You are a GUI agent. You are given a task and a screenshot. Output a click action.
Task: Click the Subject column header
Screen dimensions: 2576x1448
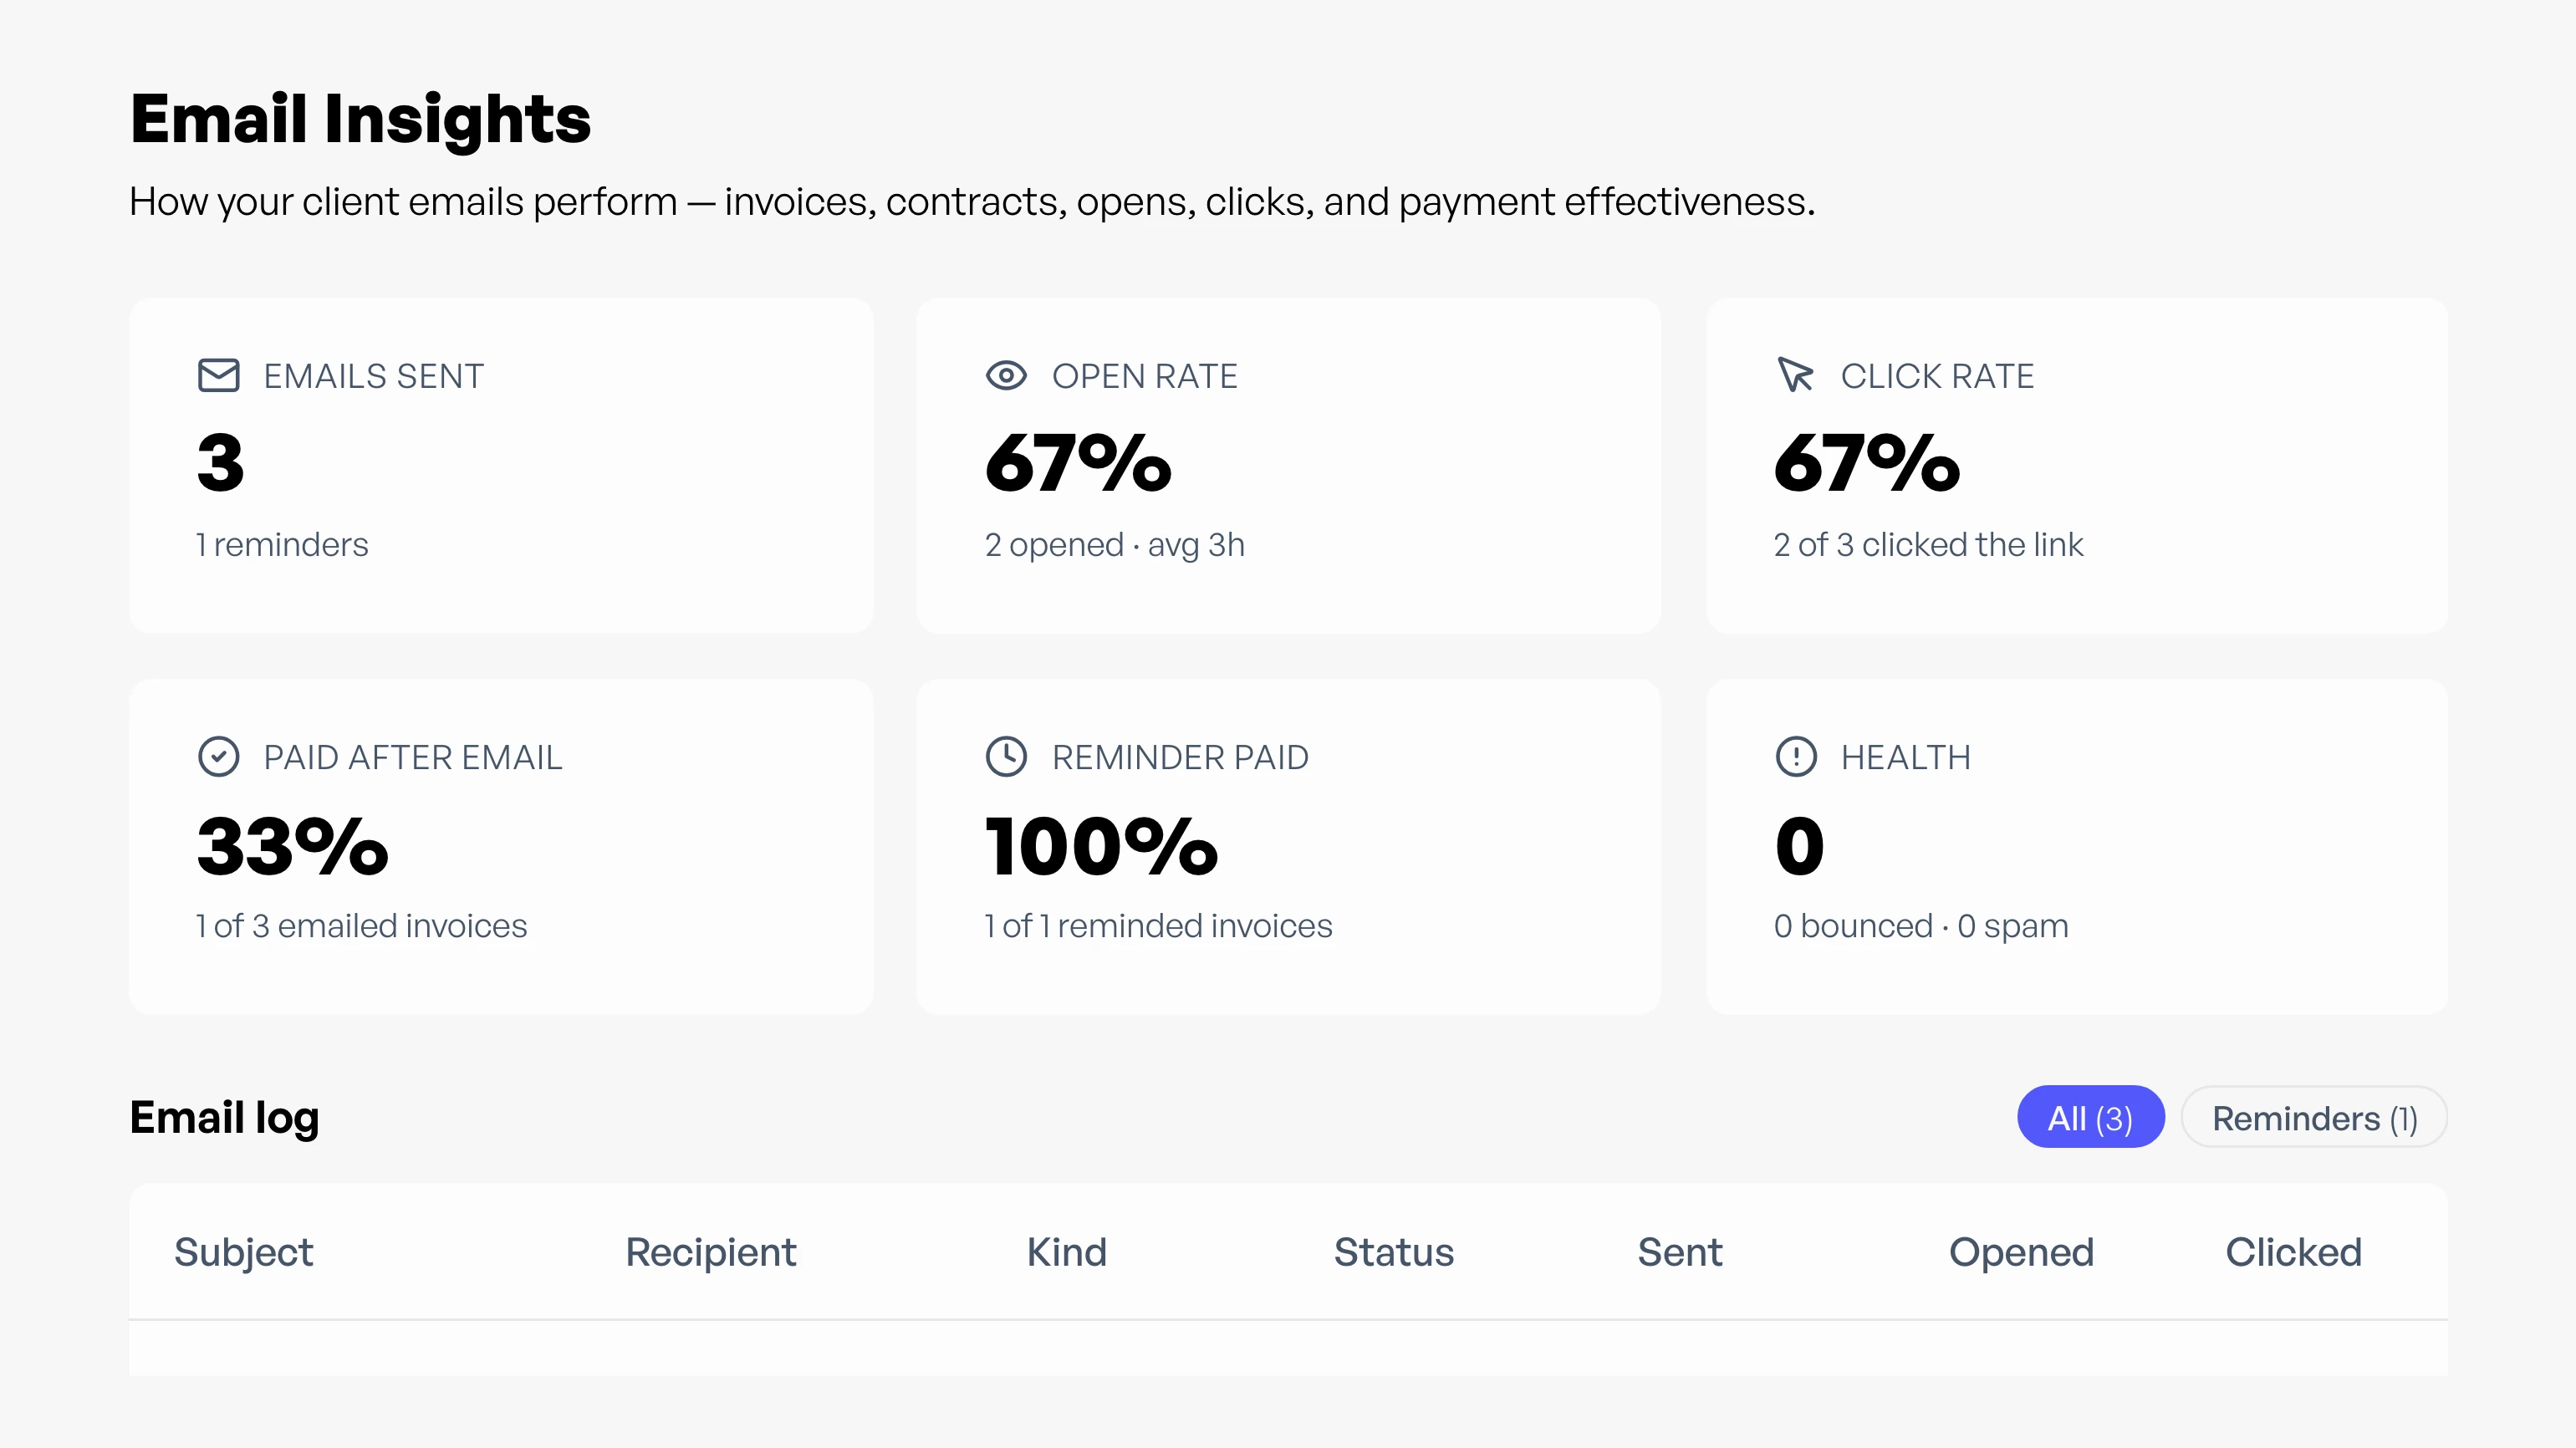pyautogui.click(x=244, y=1253)
